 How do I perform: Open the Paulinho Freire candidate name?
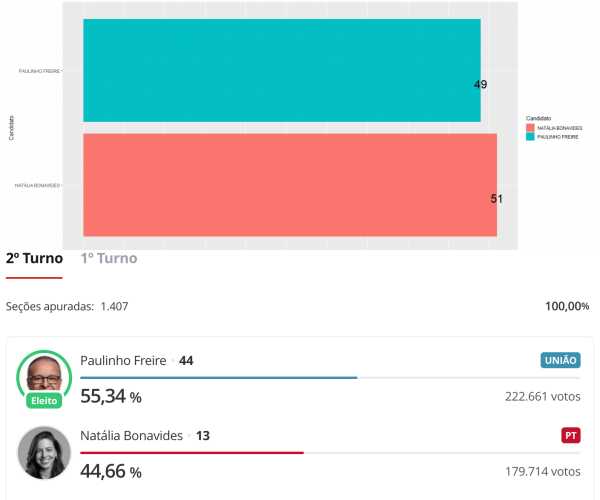[x=123, y=360]
